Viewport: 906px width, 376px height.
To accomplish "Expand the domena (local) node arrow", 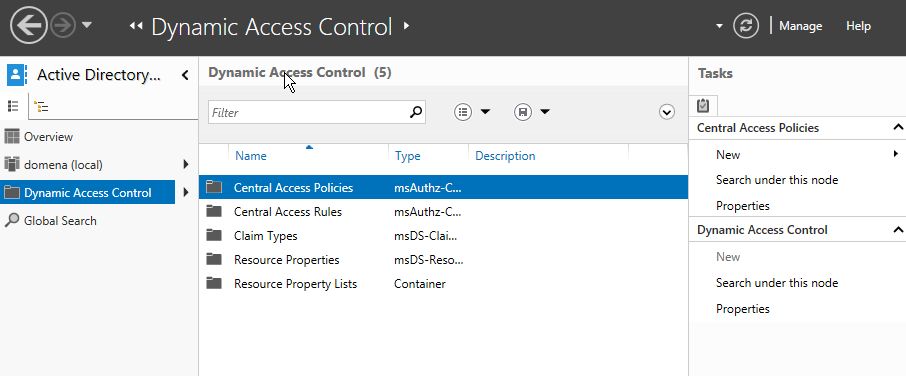I will (x=185, y=164).
